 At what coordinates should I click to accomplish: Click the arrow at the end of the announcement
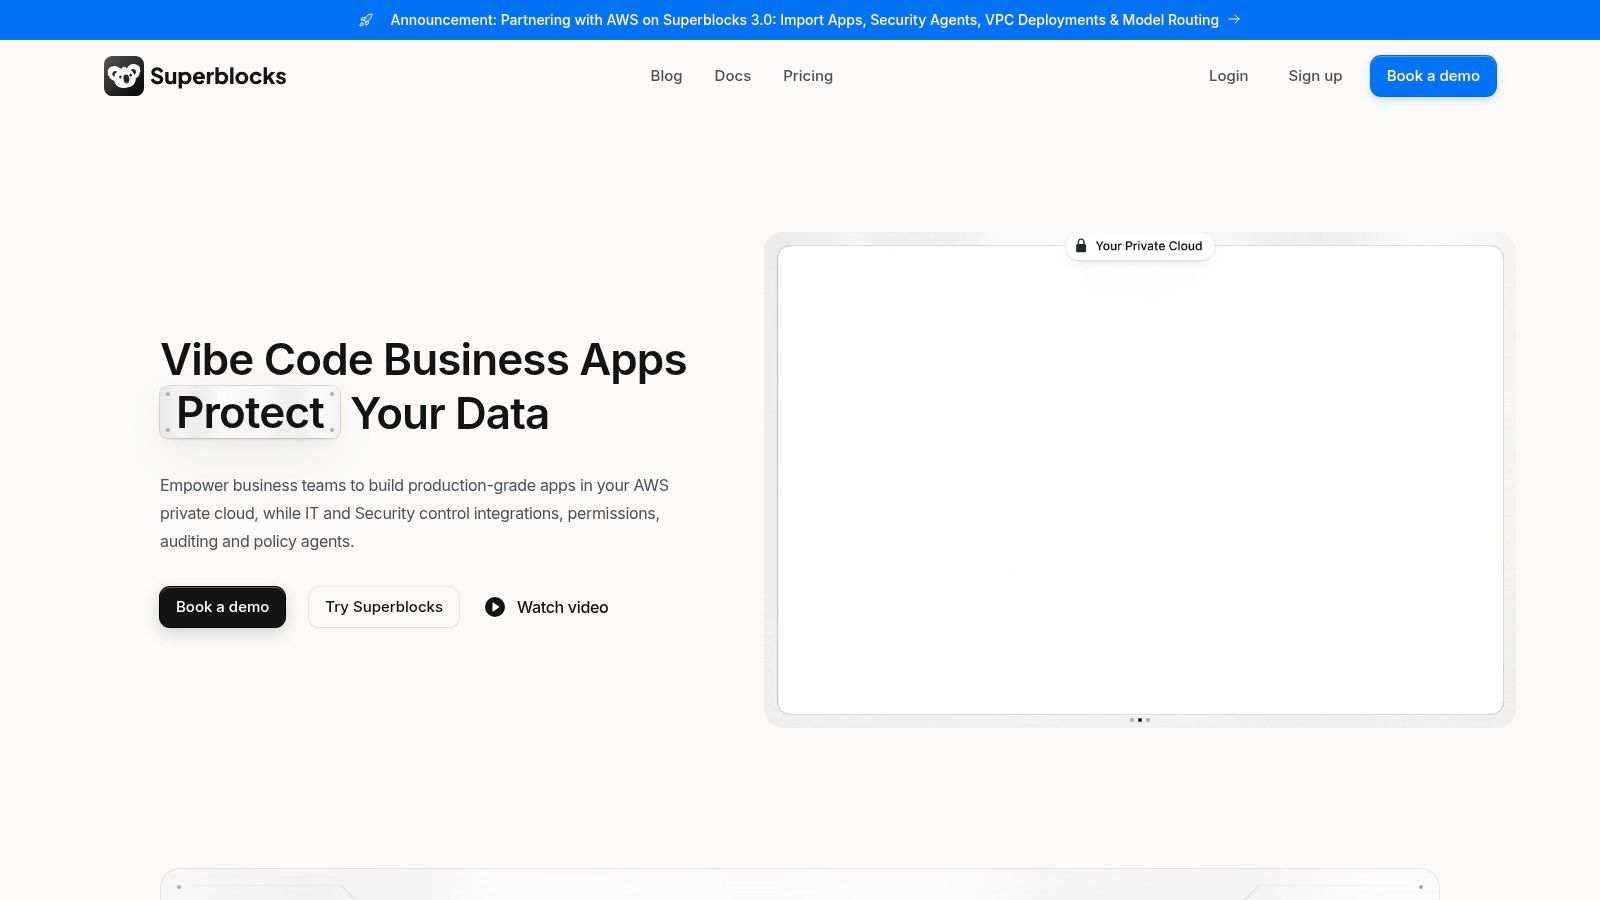coord(1234,19)
